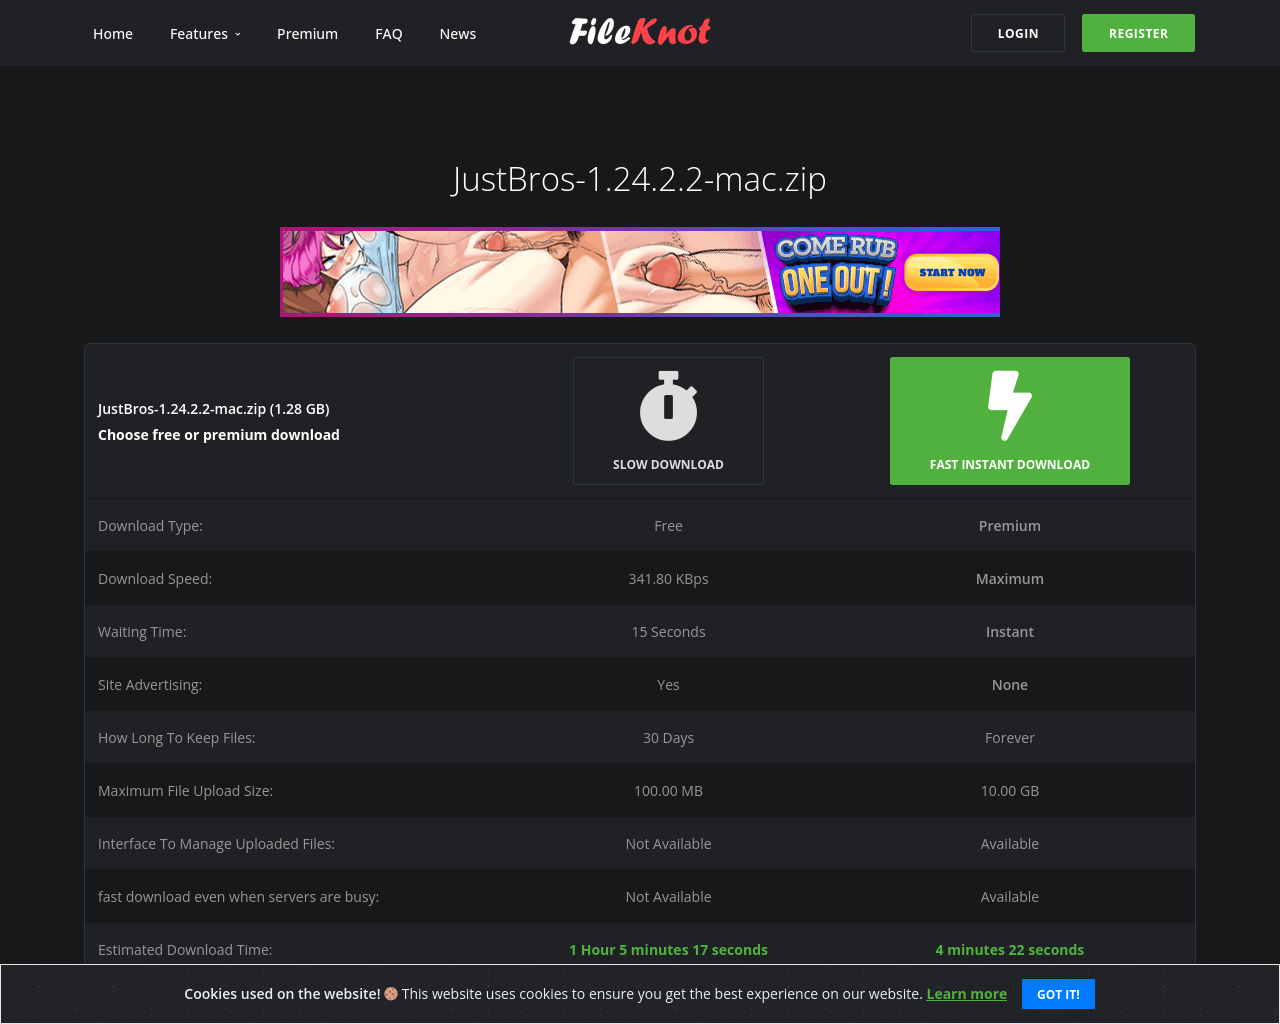This screenshot has width=1280, height=1024.
Task: Click the REGISTER button
Action: coord(1138,33)
